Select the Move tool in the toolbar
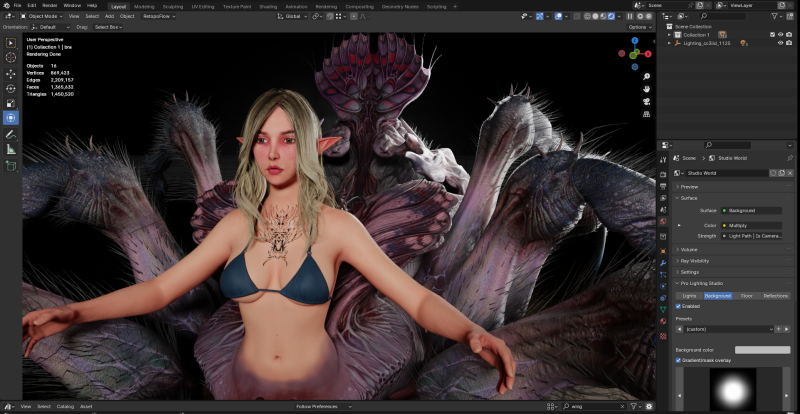 pyautogui.click(x=11, y=73)
